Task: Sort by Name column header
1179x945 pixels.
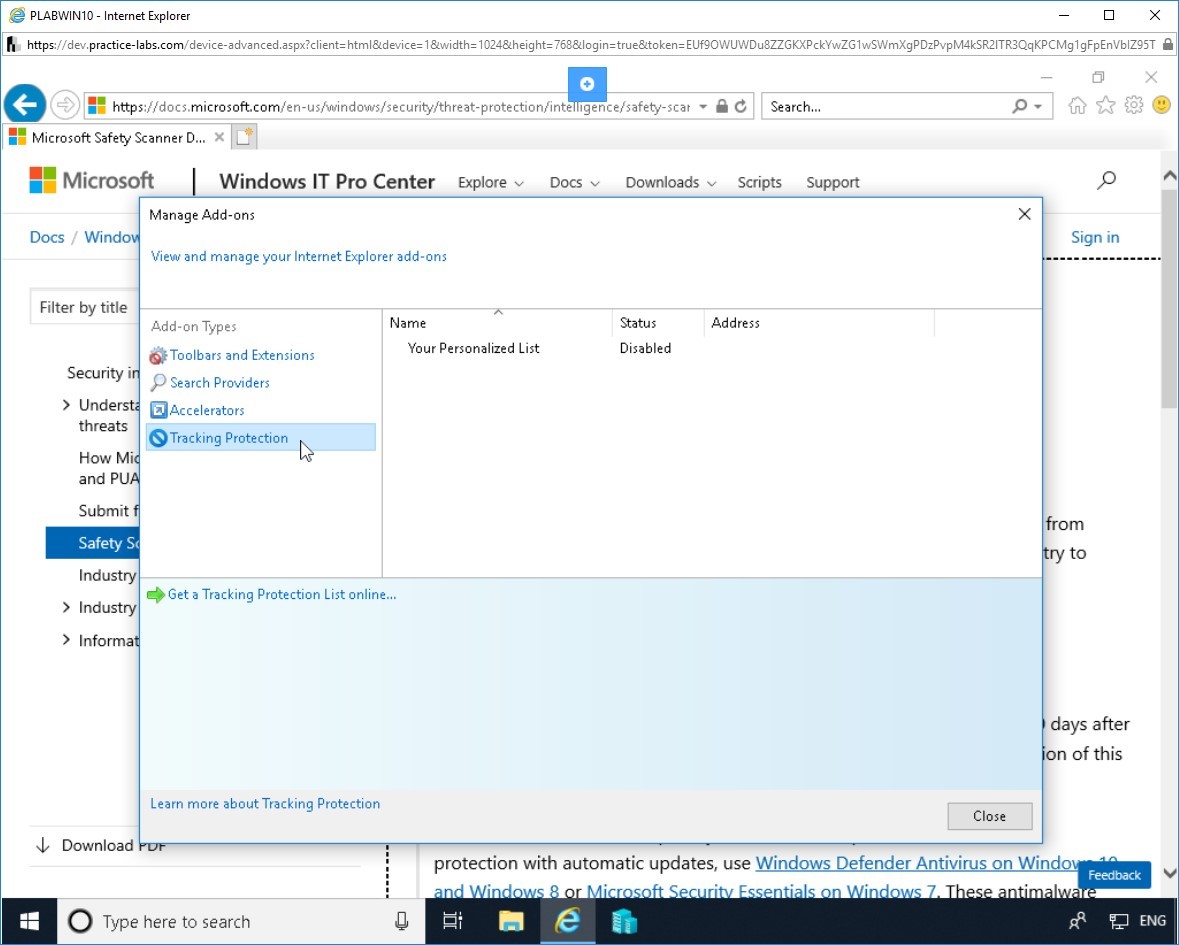Action: pos(498,323)
